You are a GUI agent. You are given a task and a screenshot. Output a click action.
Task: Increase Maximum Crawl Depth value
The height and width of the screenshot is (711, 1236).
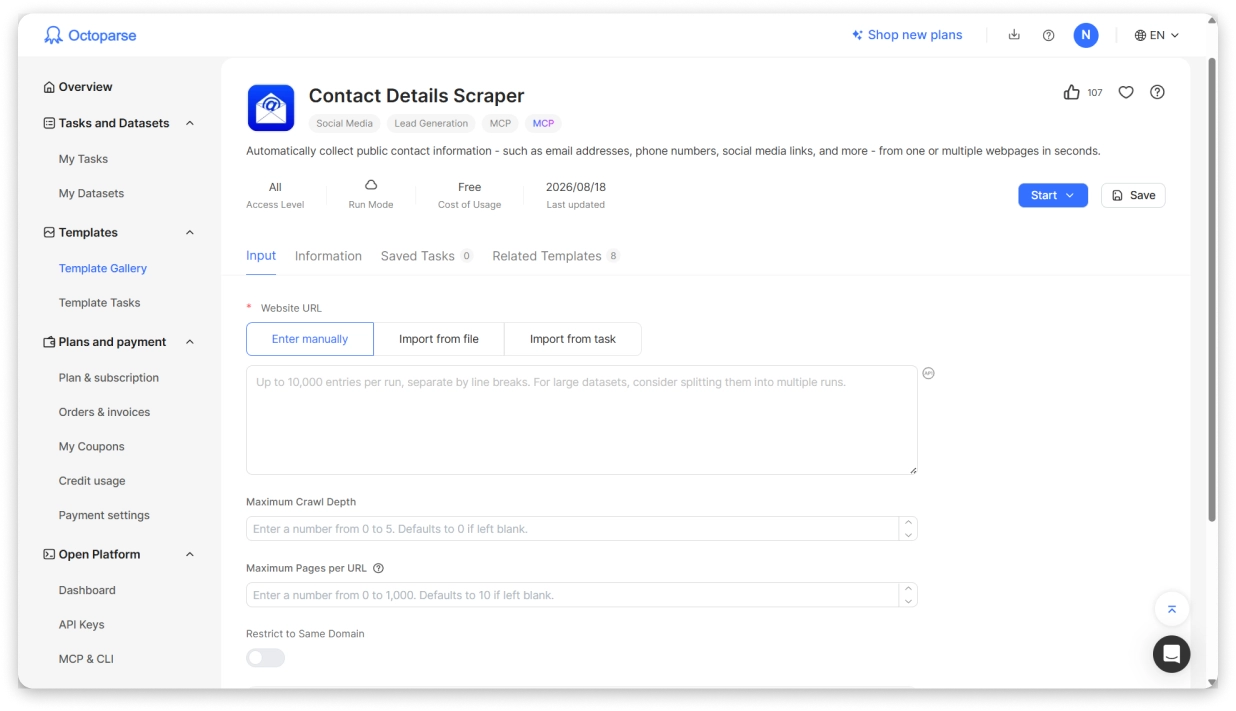click(x=908, y=522)
